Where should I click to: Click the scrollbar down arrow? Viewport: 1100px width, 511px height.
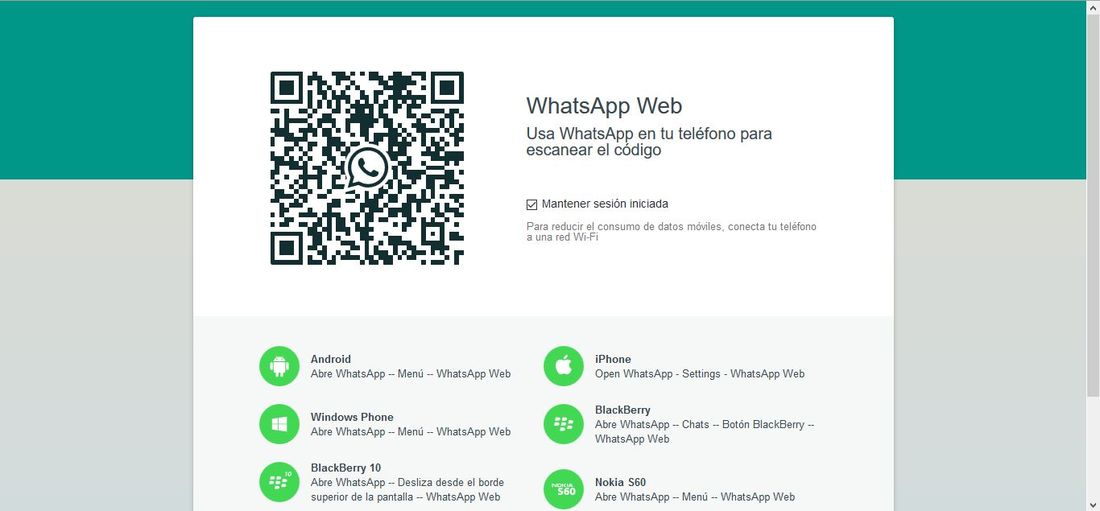pyautogui.click(x=1093, y=505)
